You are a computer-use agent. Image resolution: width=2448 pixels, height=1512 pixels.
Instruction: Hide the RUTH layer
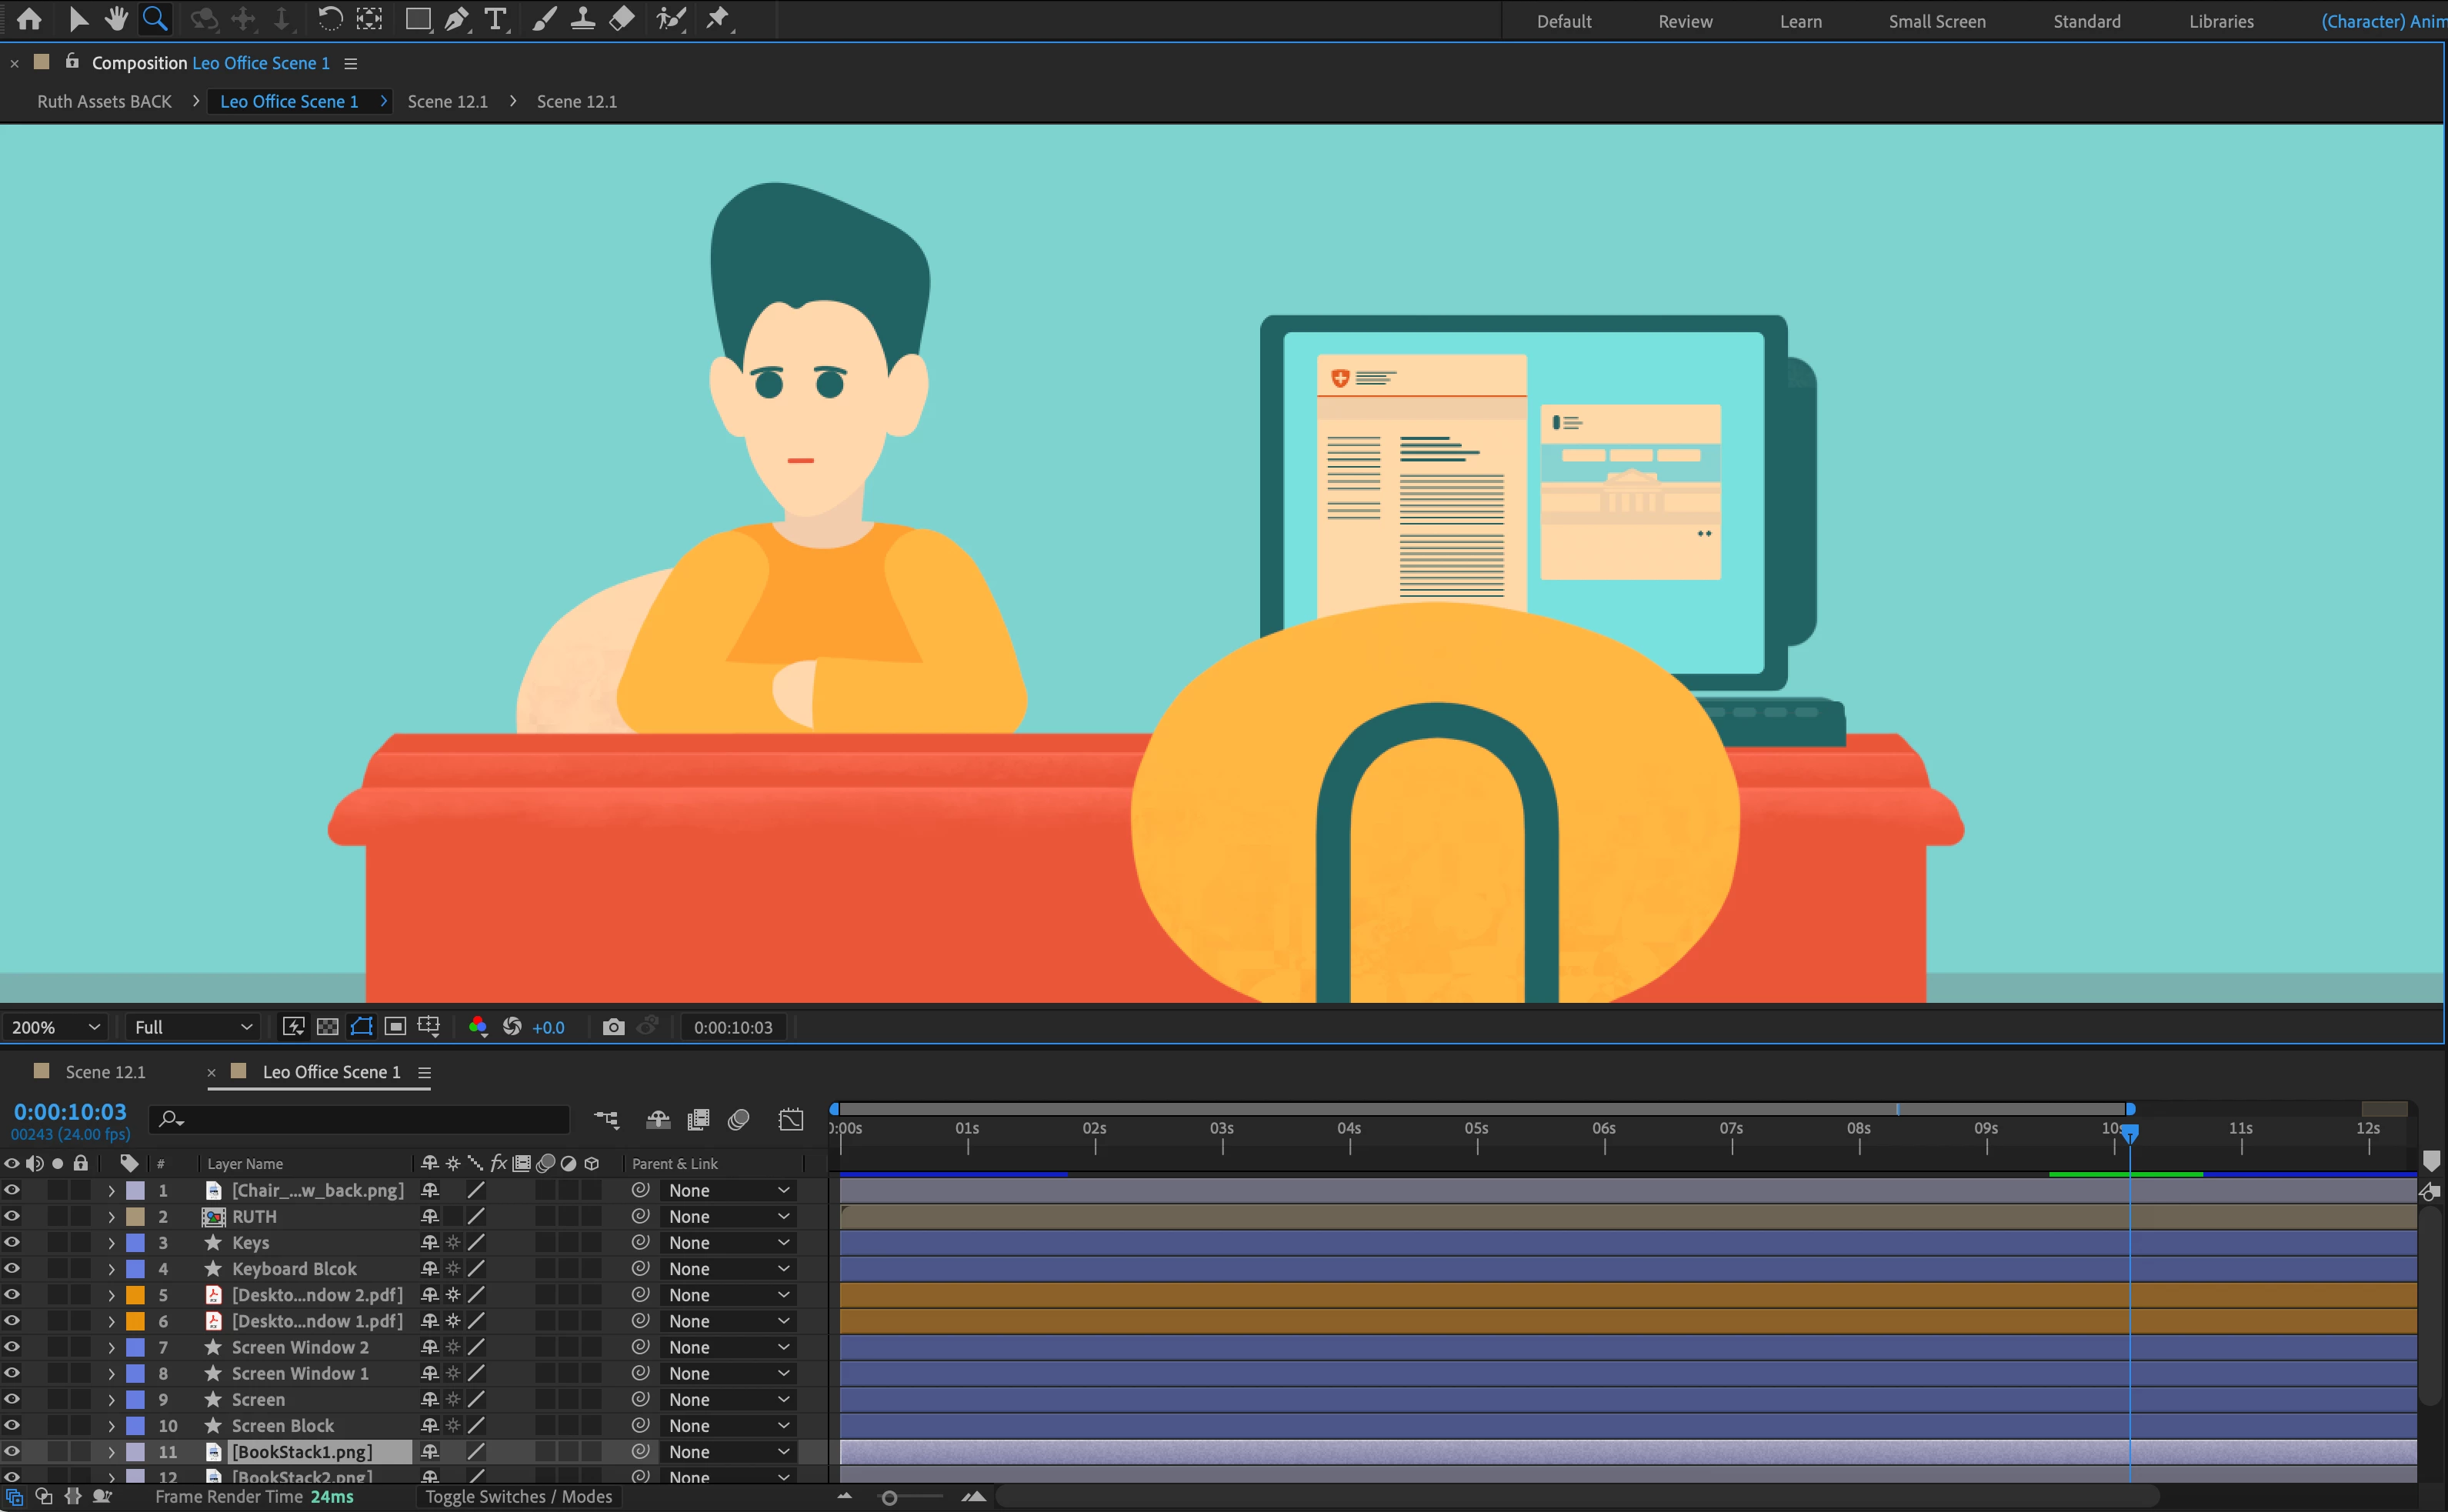click(x=12, y=1216)
